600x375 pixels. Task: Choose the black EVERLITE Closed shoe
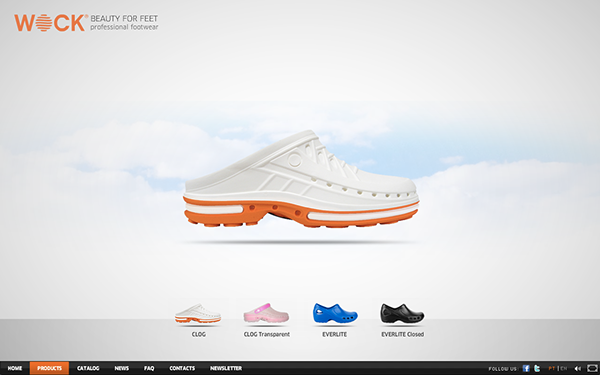pos(402,313)
